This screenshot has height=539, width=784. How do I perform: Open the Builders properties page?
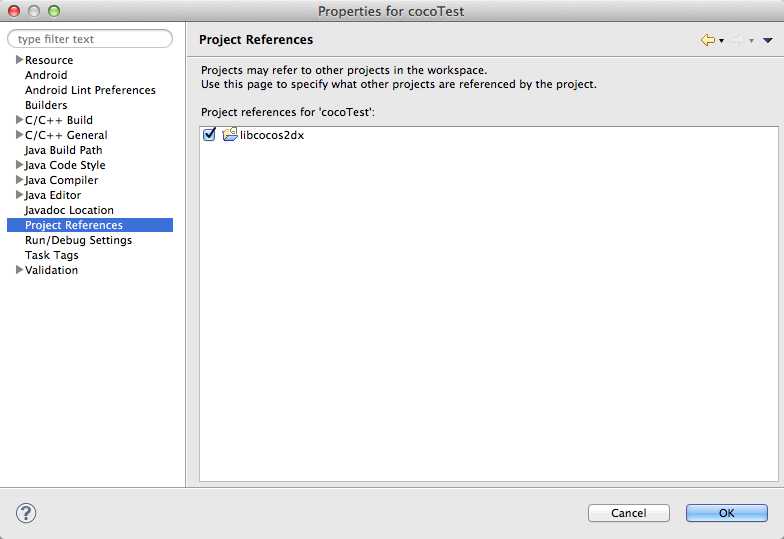point(46,105)
